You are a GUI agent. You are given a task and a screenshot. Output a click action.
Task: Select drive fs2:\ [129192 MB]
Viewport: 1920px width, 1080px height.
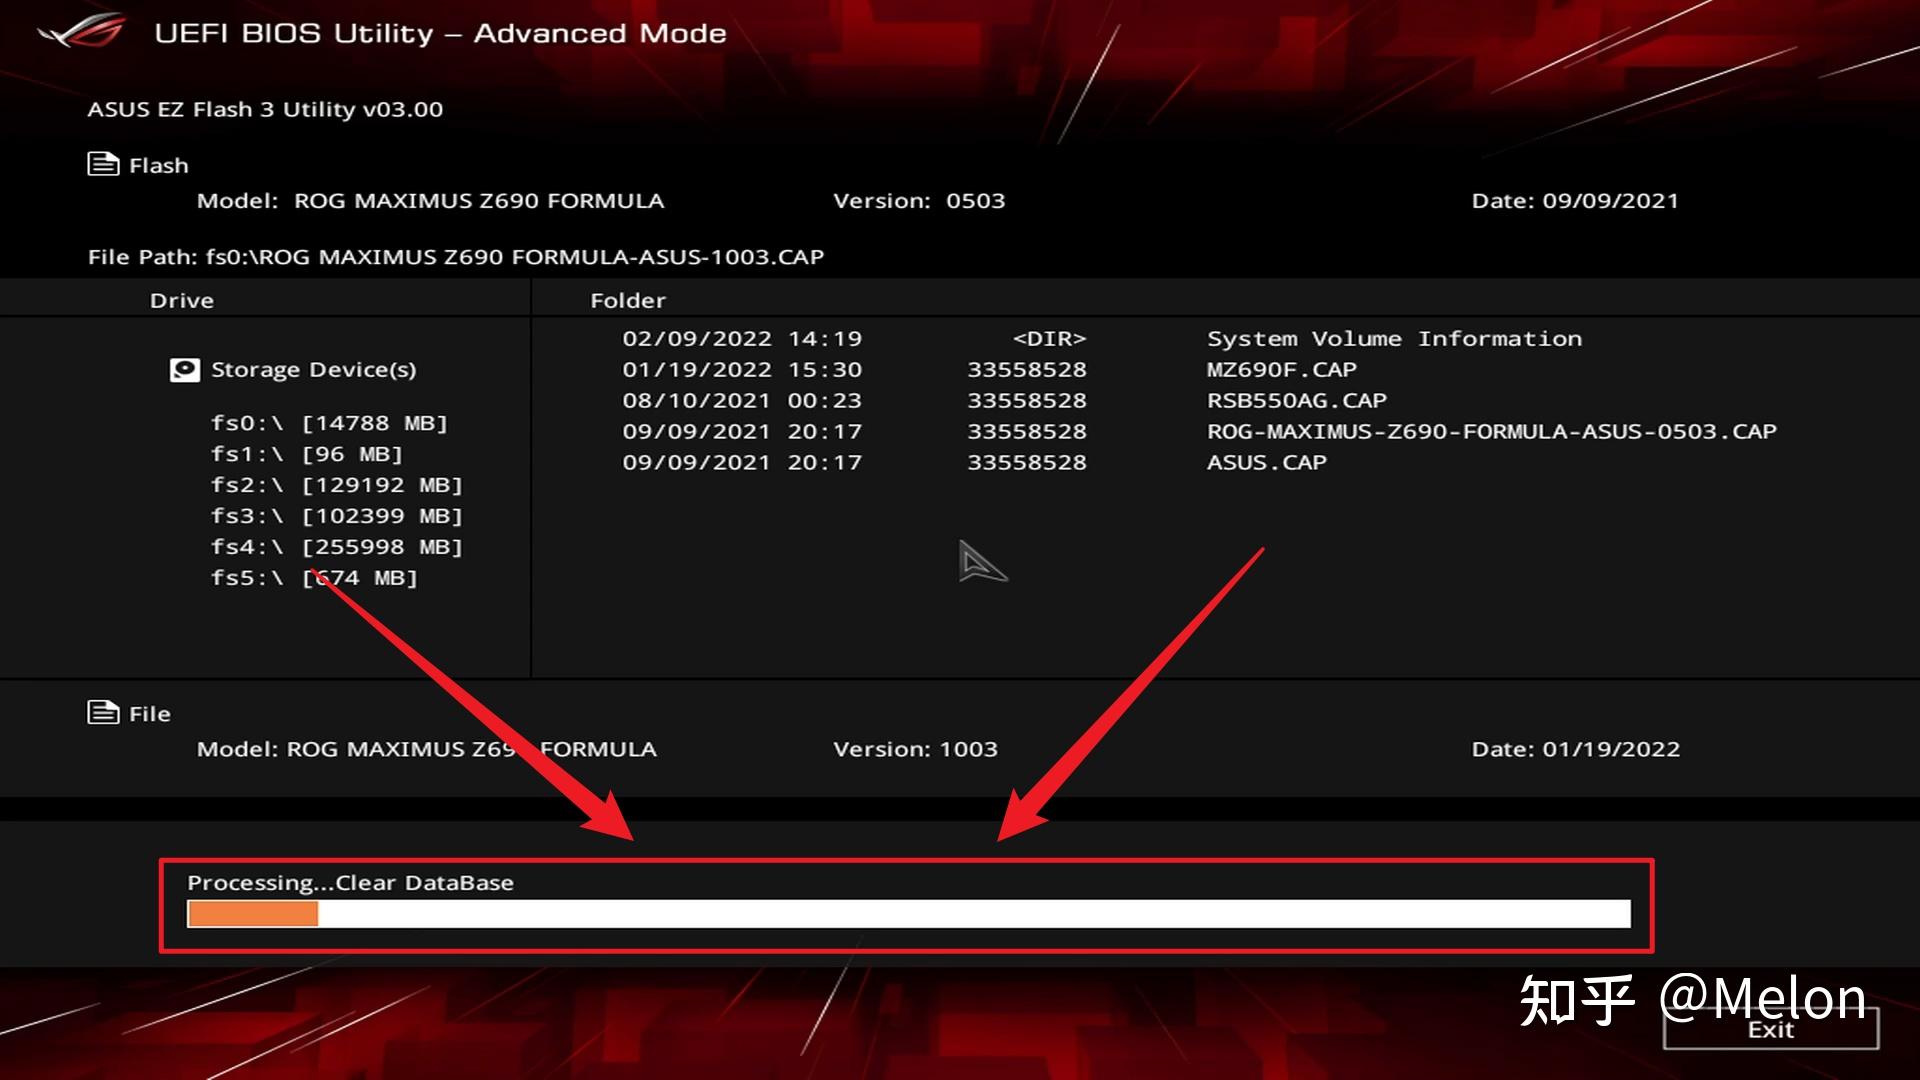coord(337,485)
